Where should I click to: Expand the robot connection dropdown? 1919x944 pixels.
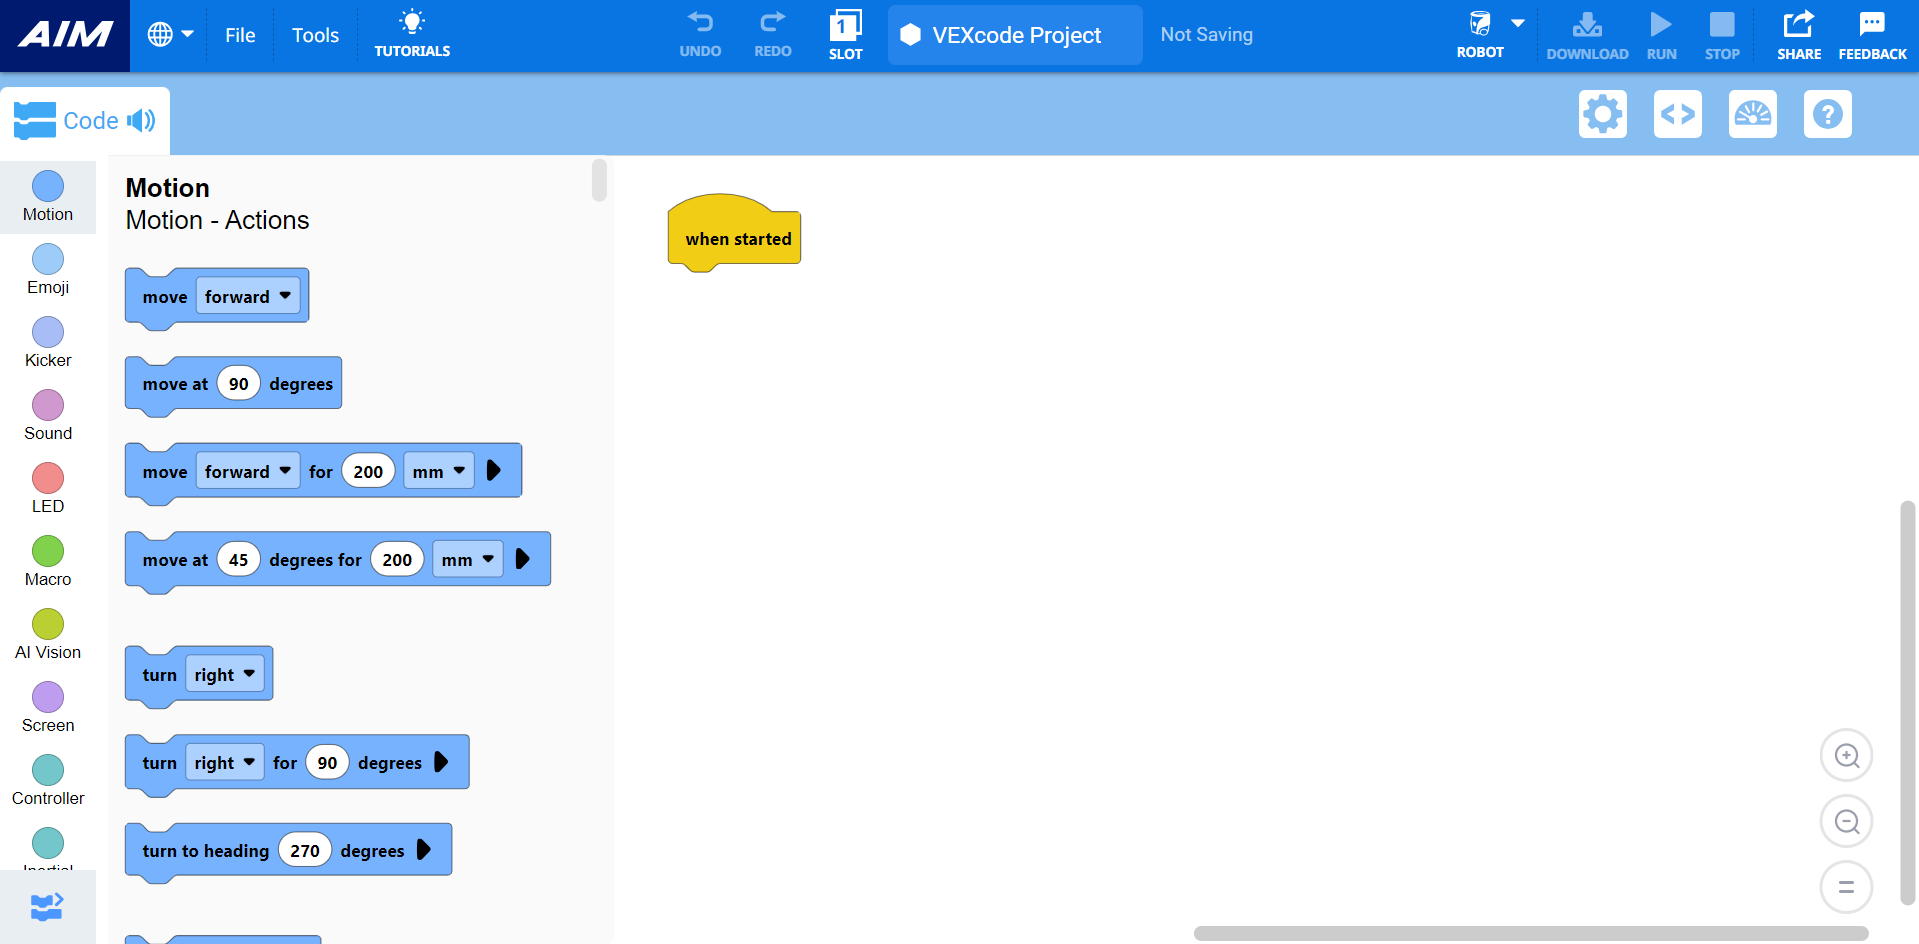(1517, 22)
